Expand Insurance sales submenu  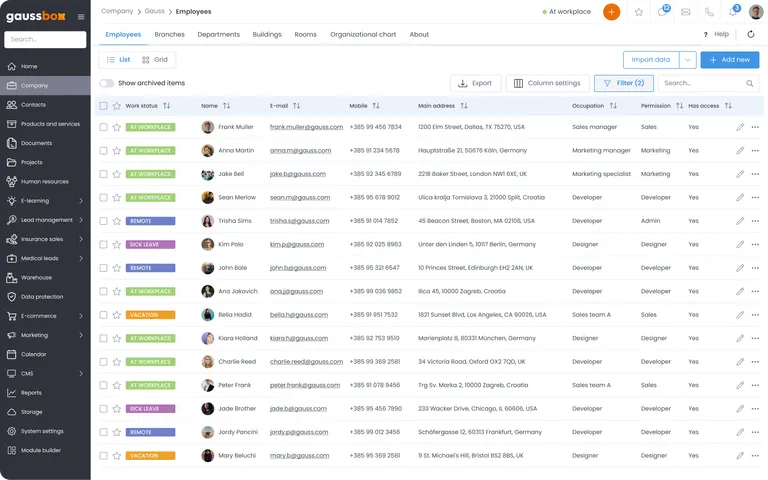(x=81, y=239)
